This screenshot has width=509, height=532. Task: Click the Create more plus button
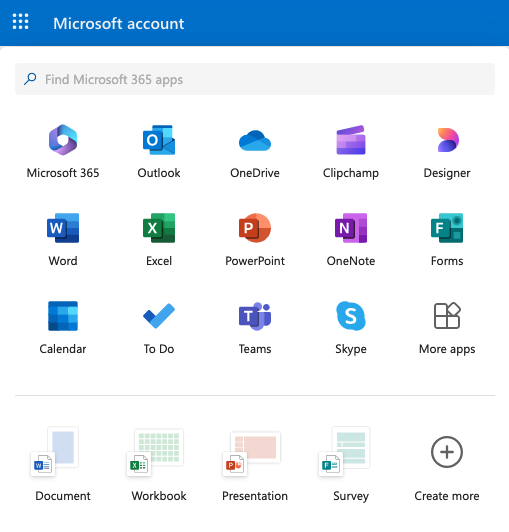point(447,452)
